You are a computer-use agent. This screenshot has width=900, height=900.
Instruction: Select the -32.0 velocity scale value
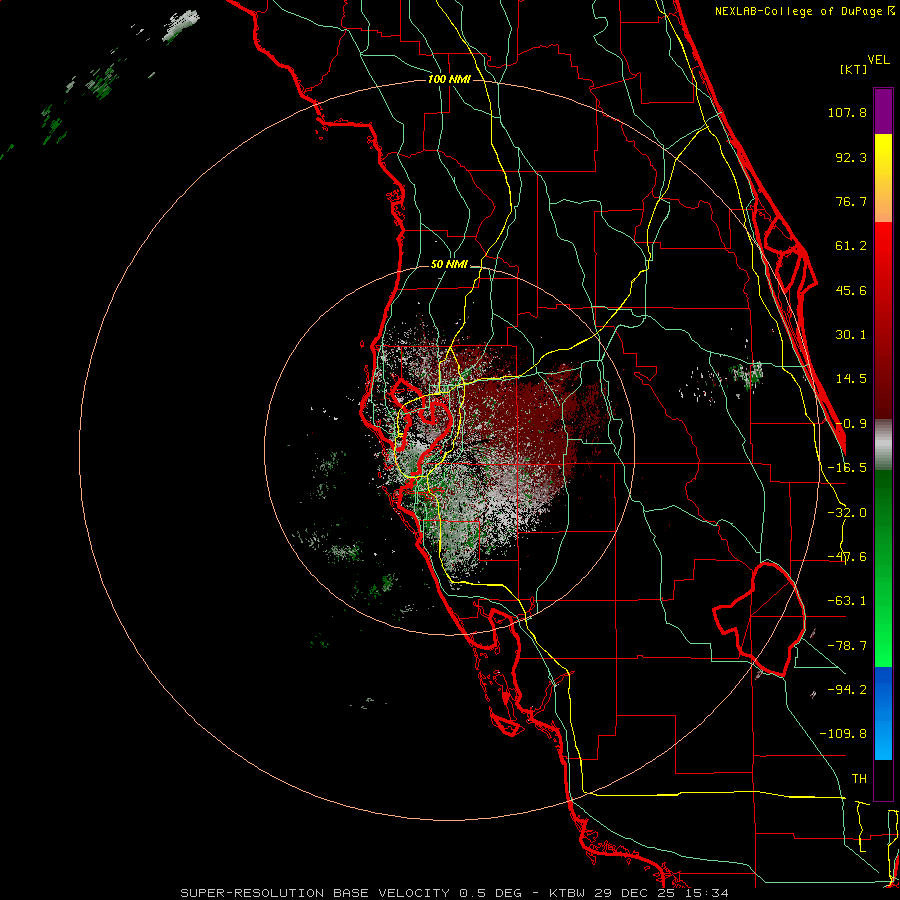pos(847,513)
